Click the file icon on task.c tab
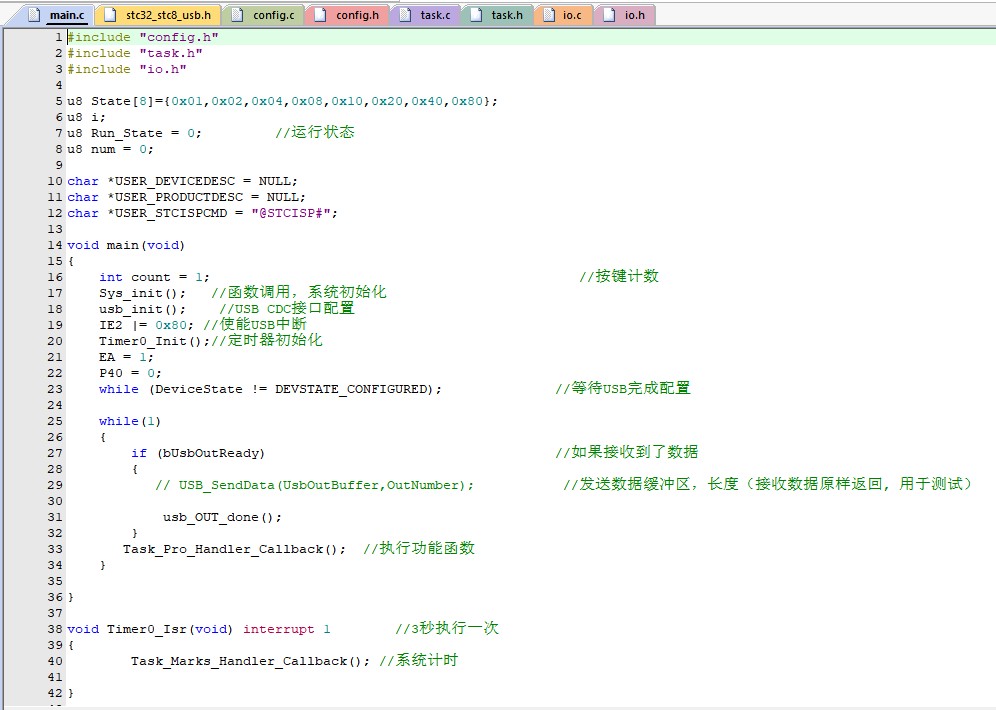This screenshot has height=710, width=996. click(x=406, y=15)
